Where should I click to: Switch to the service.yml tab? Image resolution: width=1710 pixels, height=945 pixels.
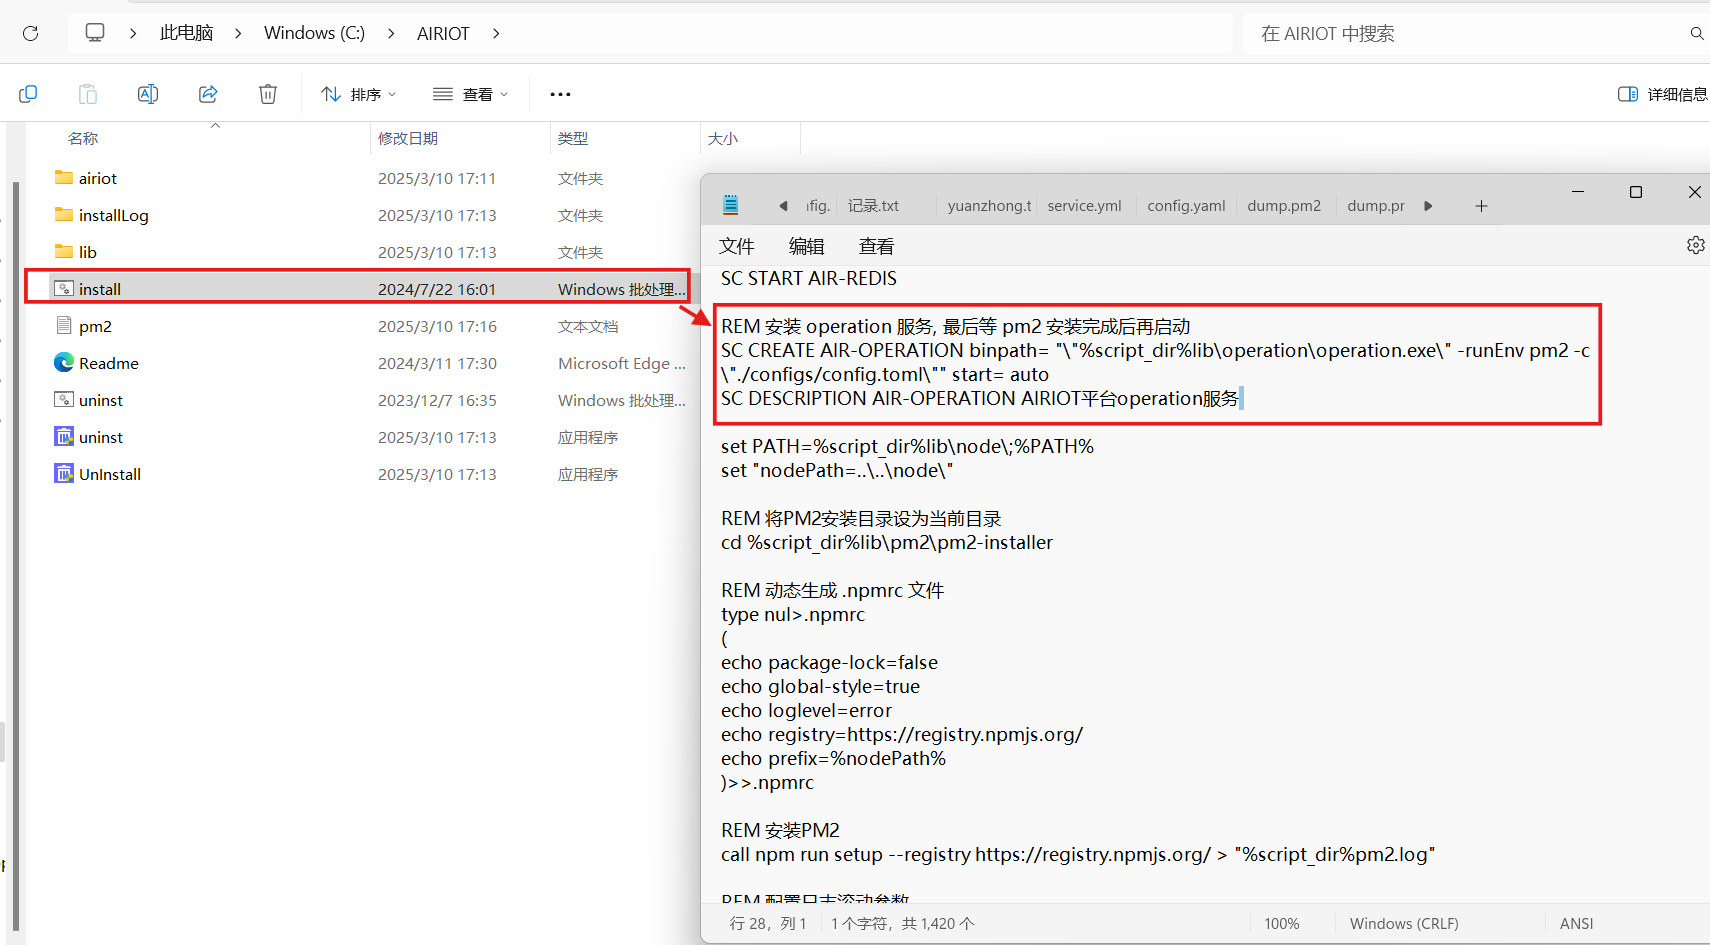click(1085, 205)
